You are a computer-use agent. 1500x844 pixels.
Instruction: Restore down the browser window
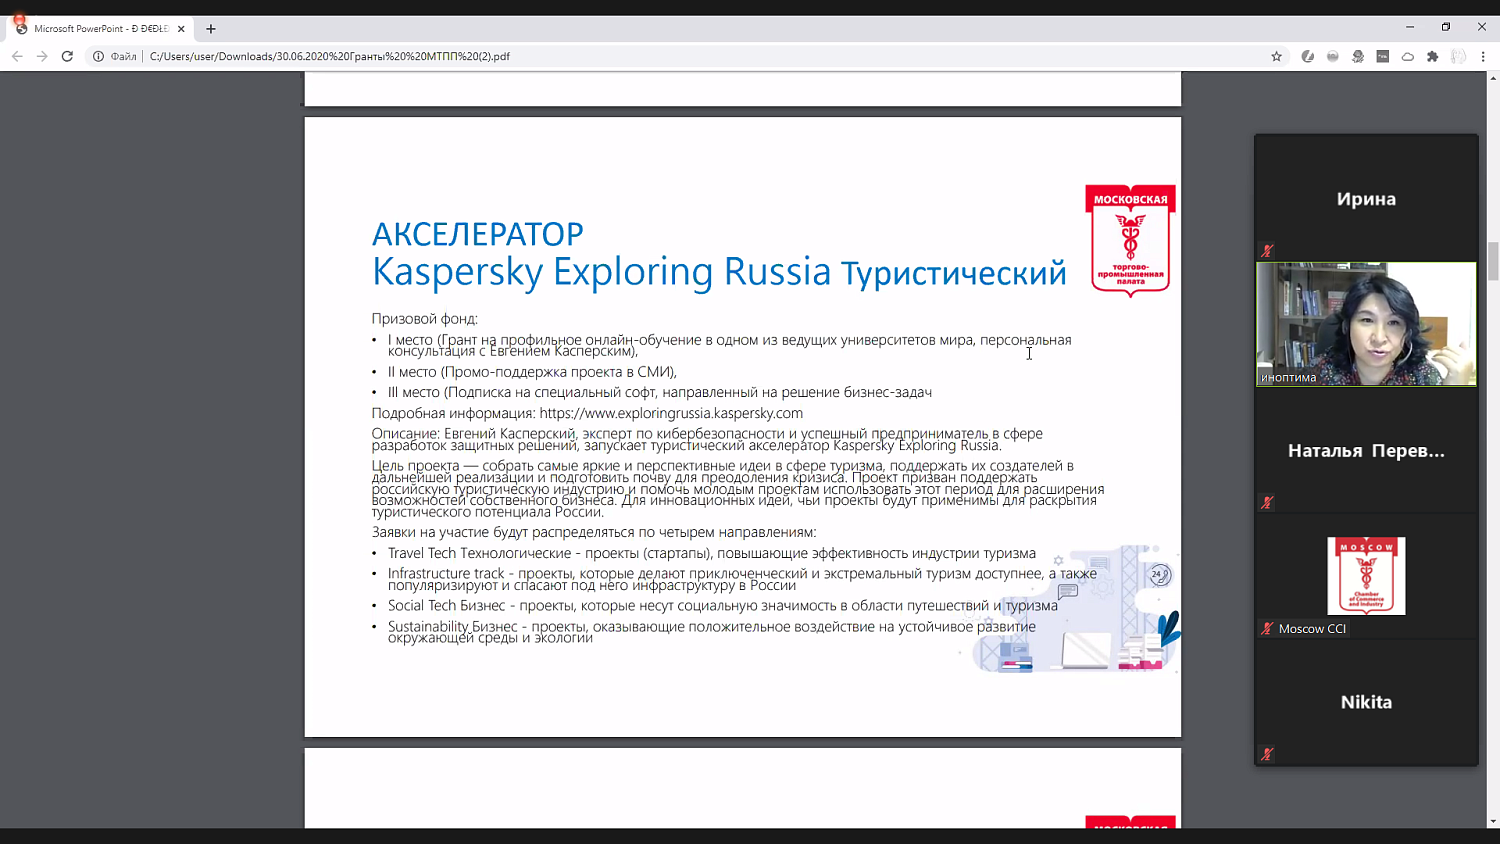click(1446, 27)
